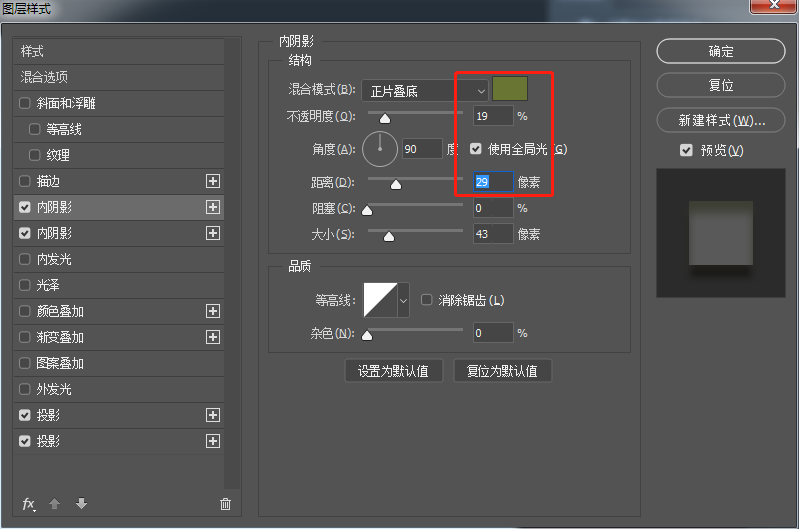Click 新建样式(W)... button
Image resolution: width=799 pixels, height=529 pixels.
coord(721,120)
